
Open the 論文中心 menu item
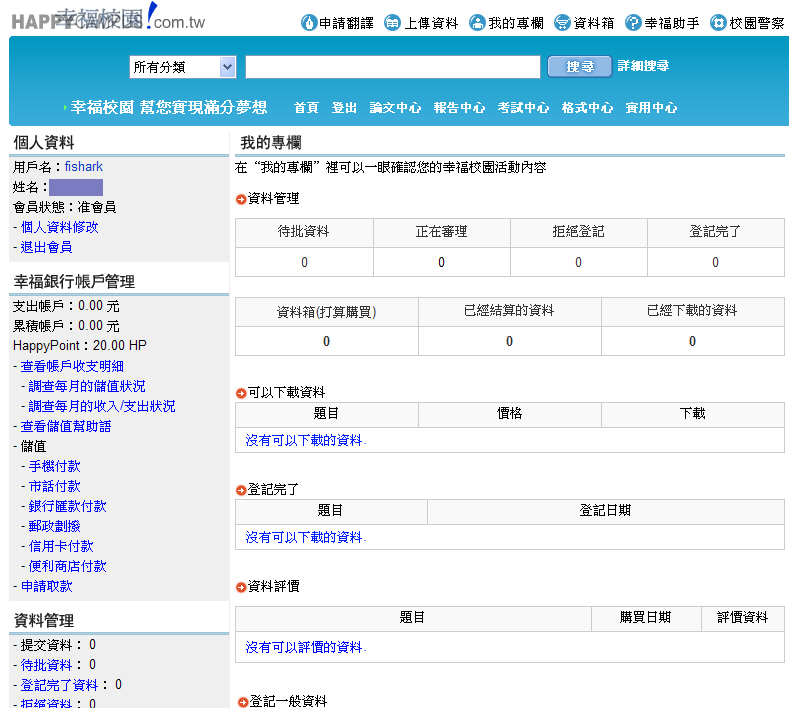395,108
